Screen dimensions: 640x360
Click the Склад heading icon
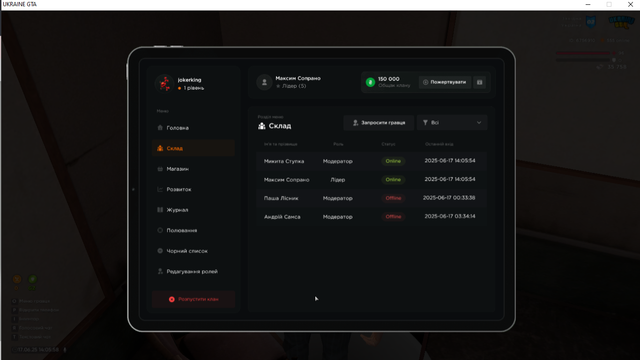[262, 126]
